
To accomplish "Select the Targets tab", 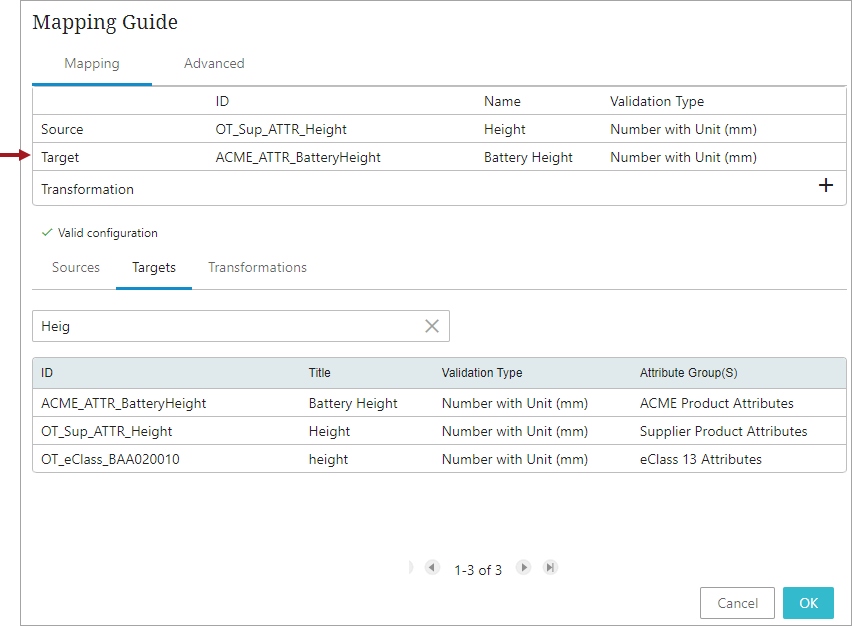I will [154, 267].
